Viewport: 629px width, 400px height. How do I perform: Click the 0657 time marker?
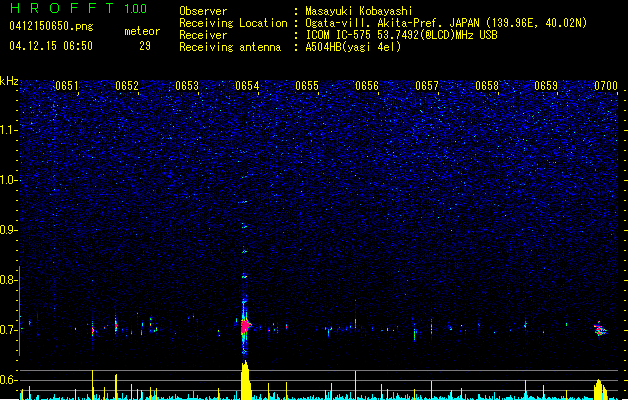[427, 86]
